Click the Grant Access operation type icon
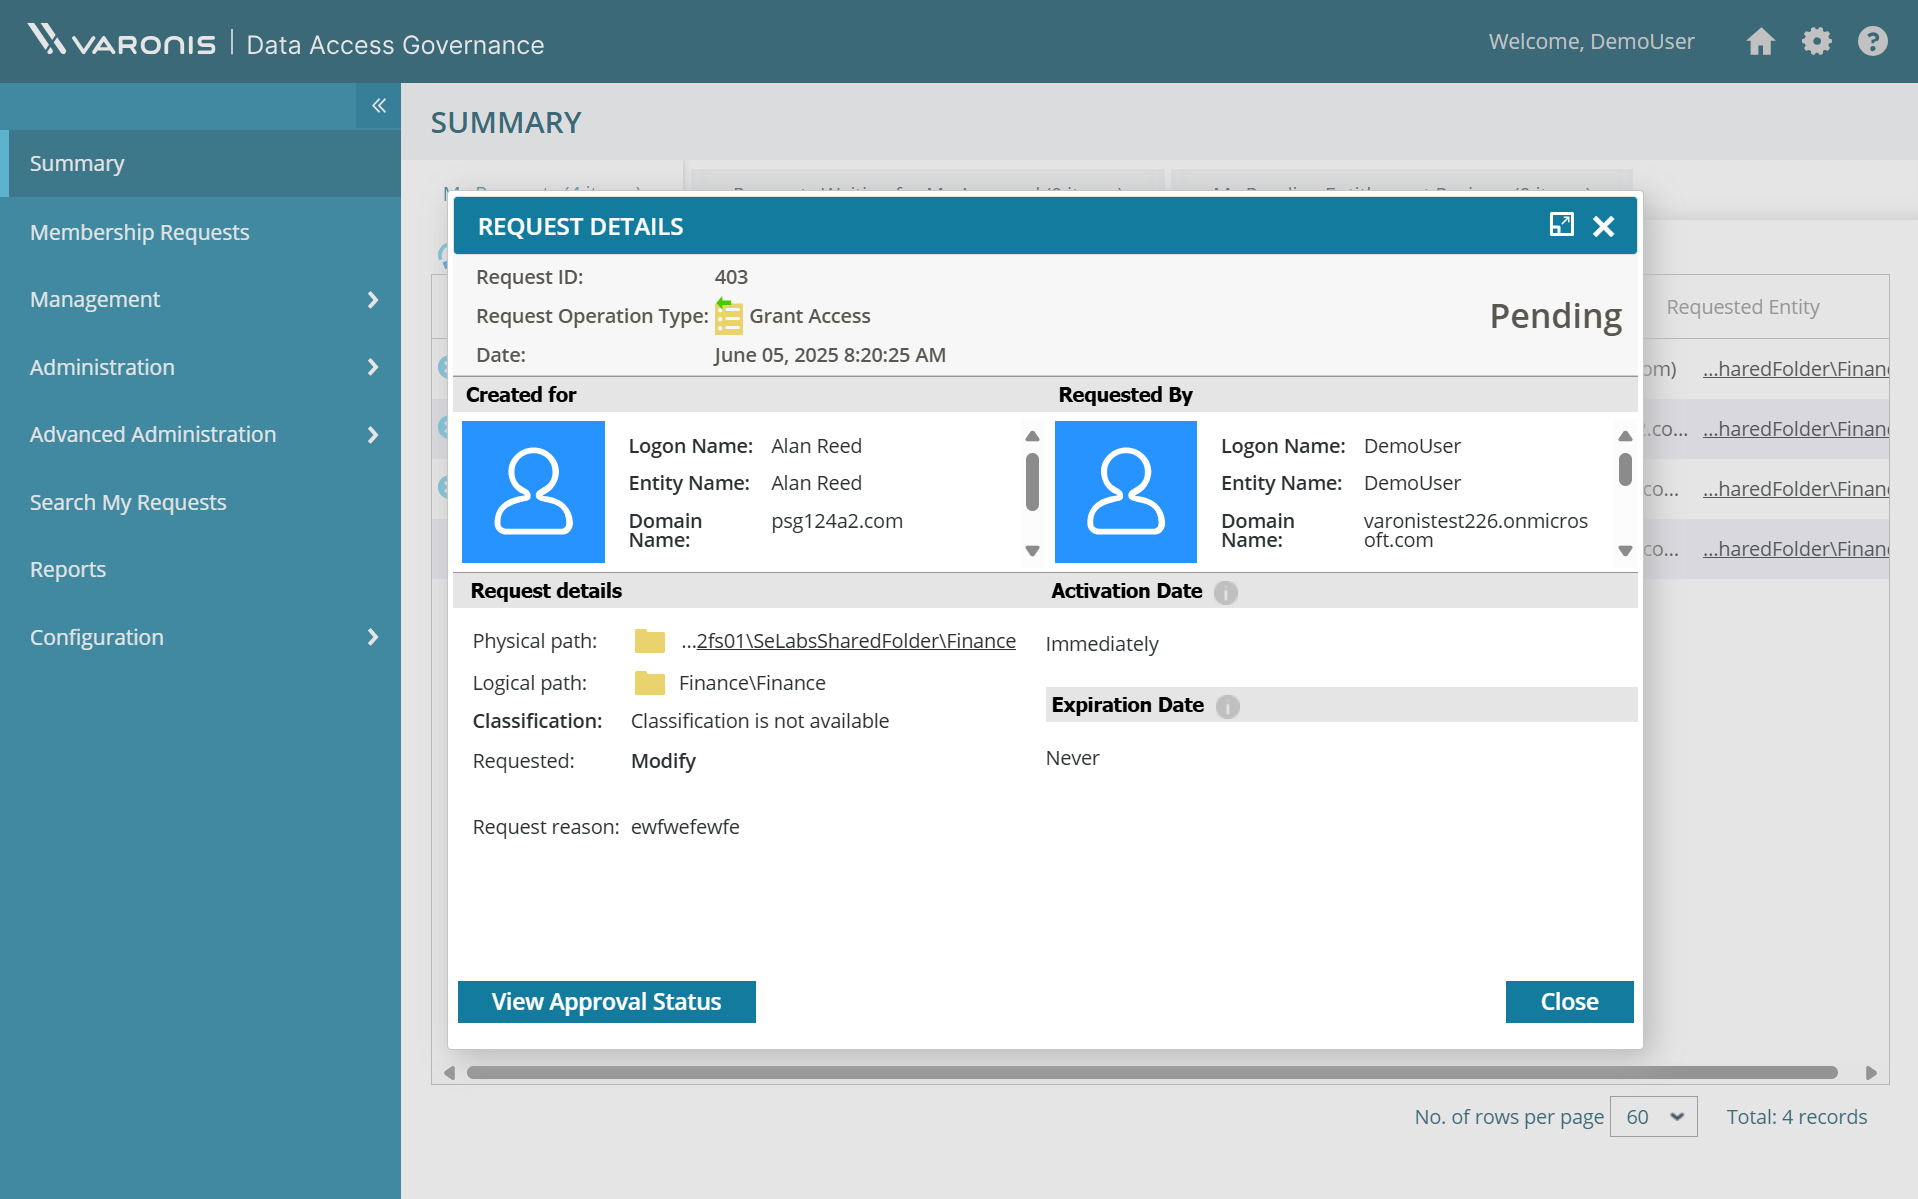1918x1199 pixels. pos(729,316)
